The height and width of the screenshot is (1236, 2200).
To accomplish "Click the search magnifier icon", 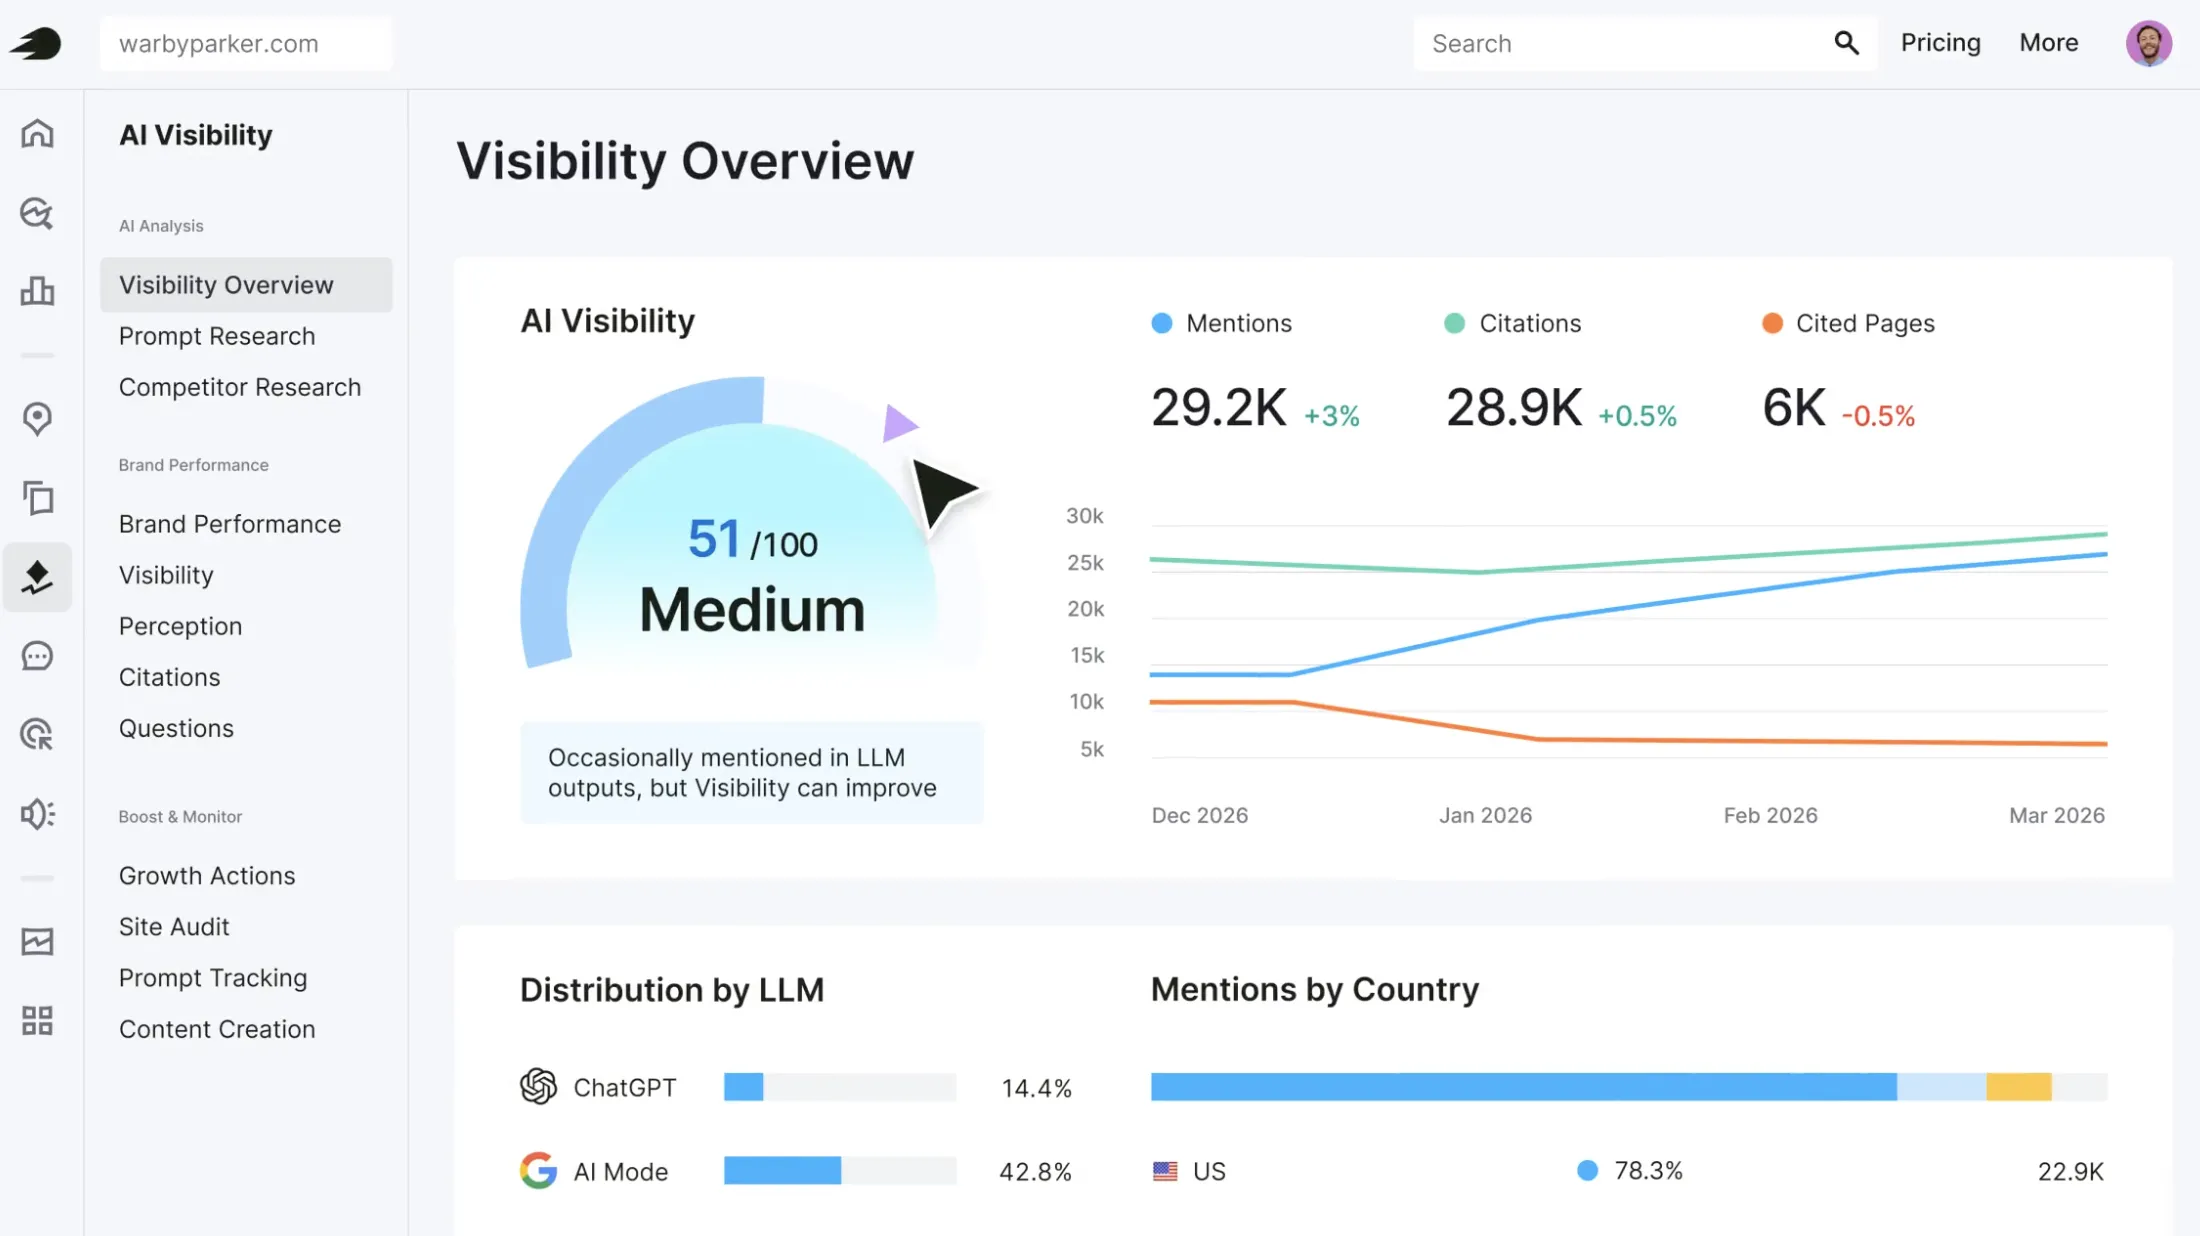I will 1846,43.
